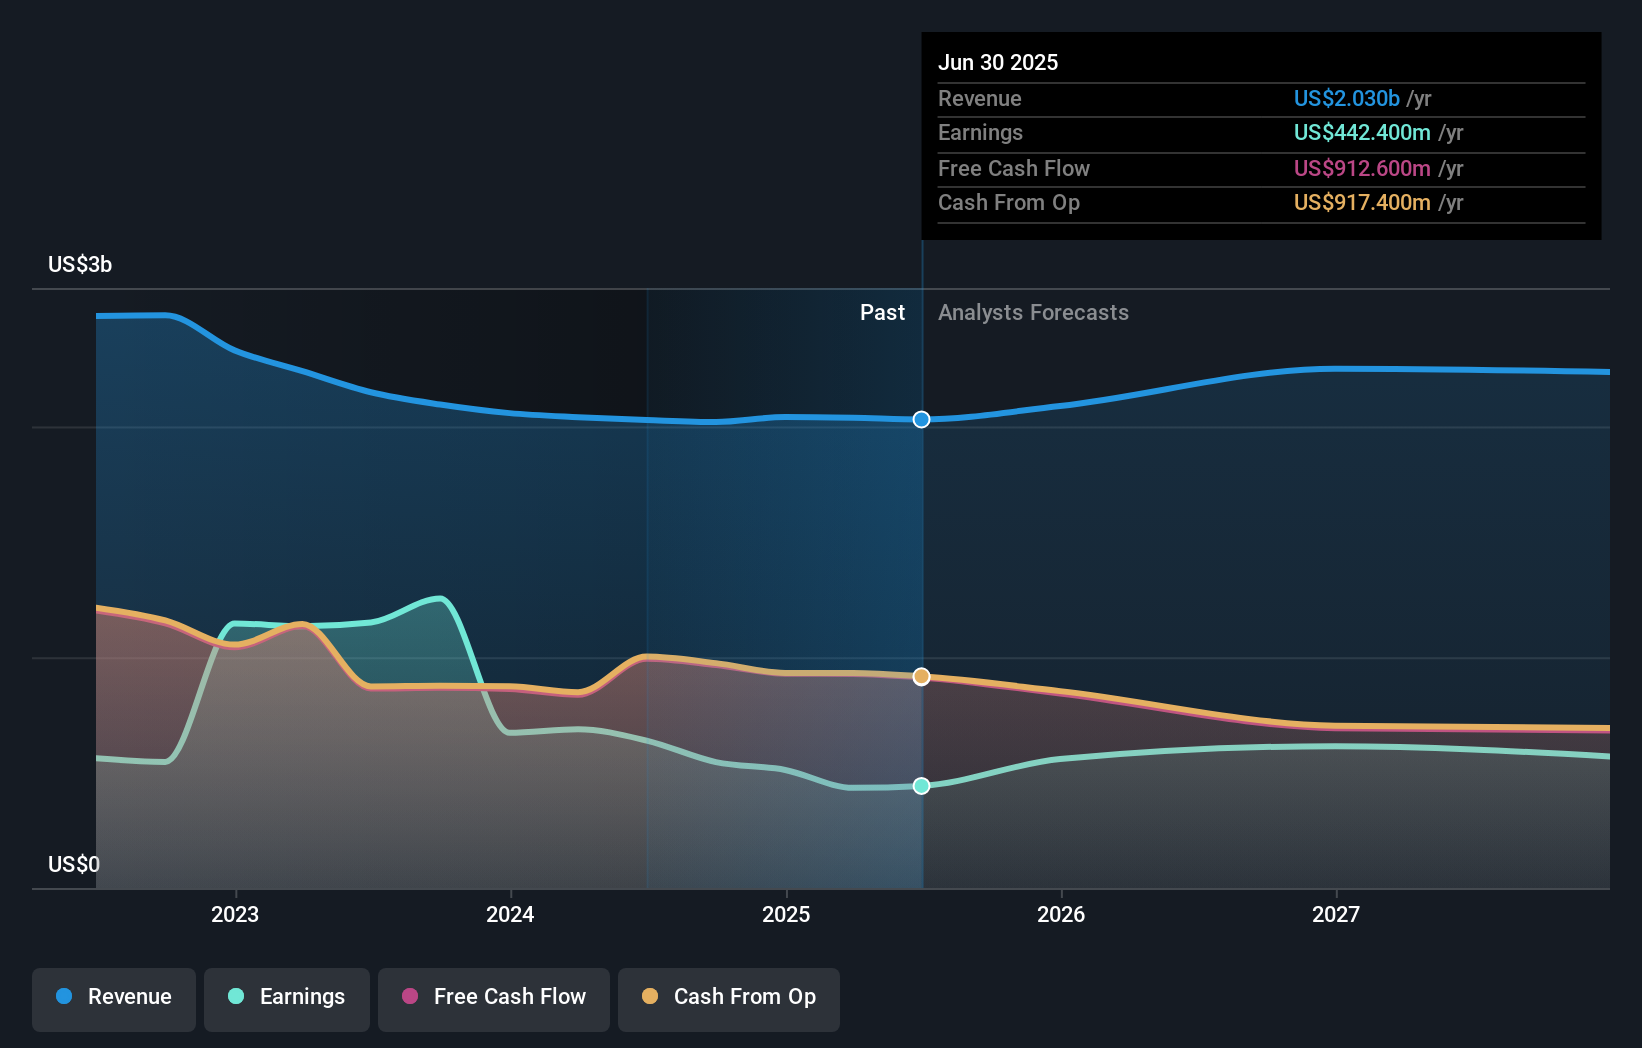Screen dimensions: 1642x1048
Task: Click the 2023 x-axis label
Action: click(x=235, y=914)
